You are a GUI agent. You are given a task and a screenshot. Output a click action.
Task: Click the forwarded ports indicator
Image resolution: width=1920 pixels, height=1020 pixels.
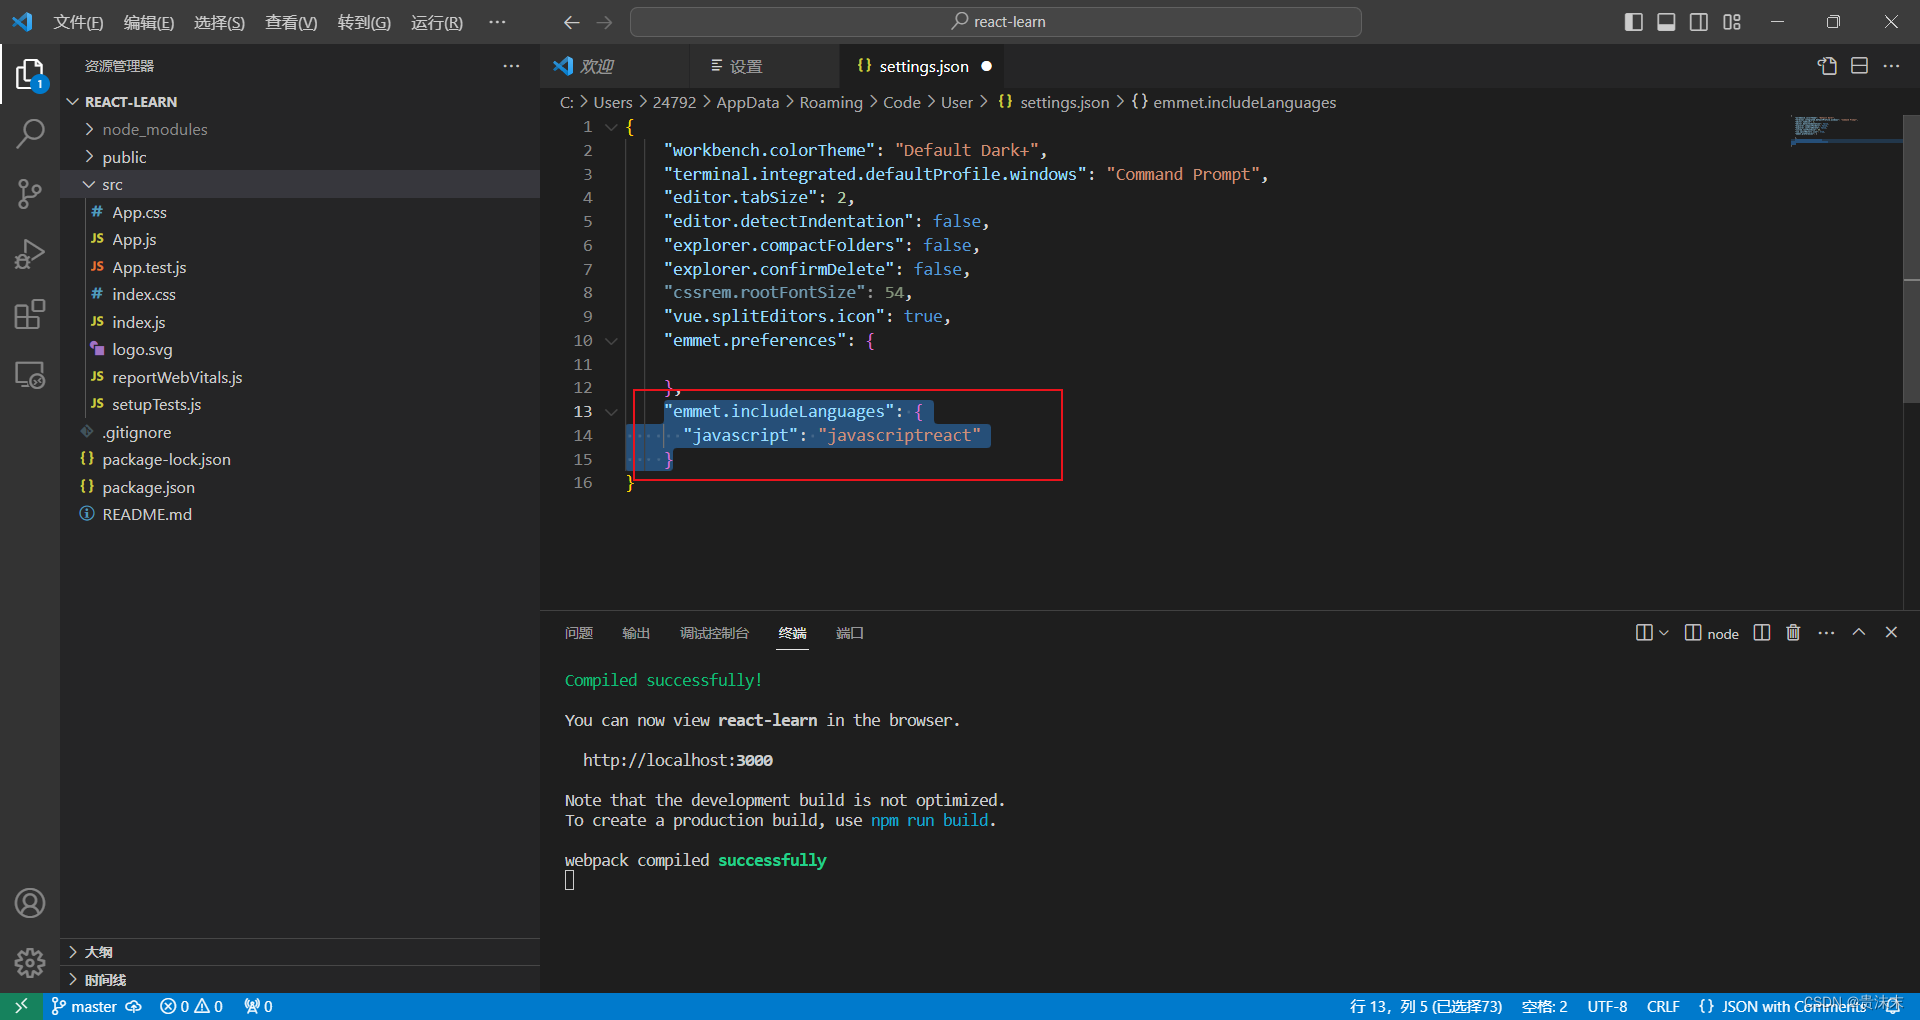coord(258,1006)
